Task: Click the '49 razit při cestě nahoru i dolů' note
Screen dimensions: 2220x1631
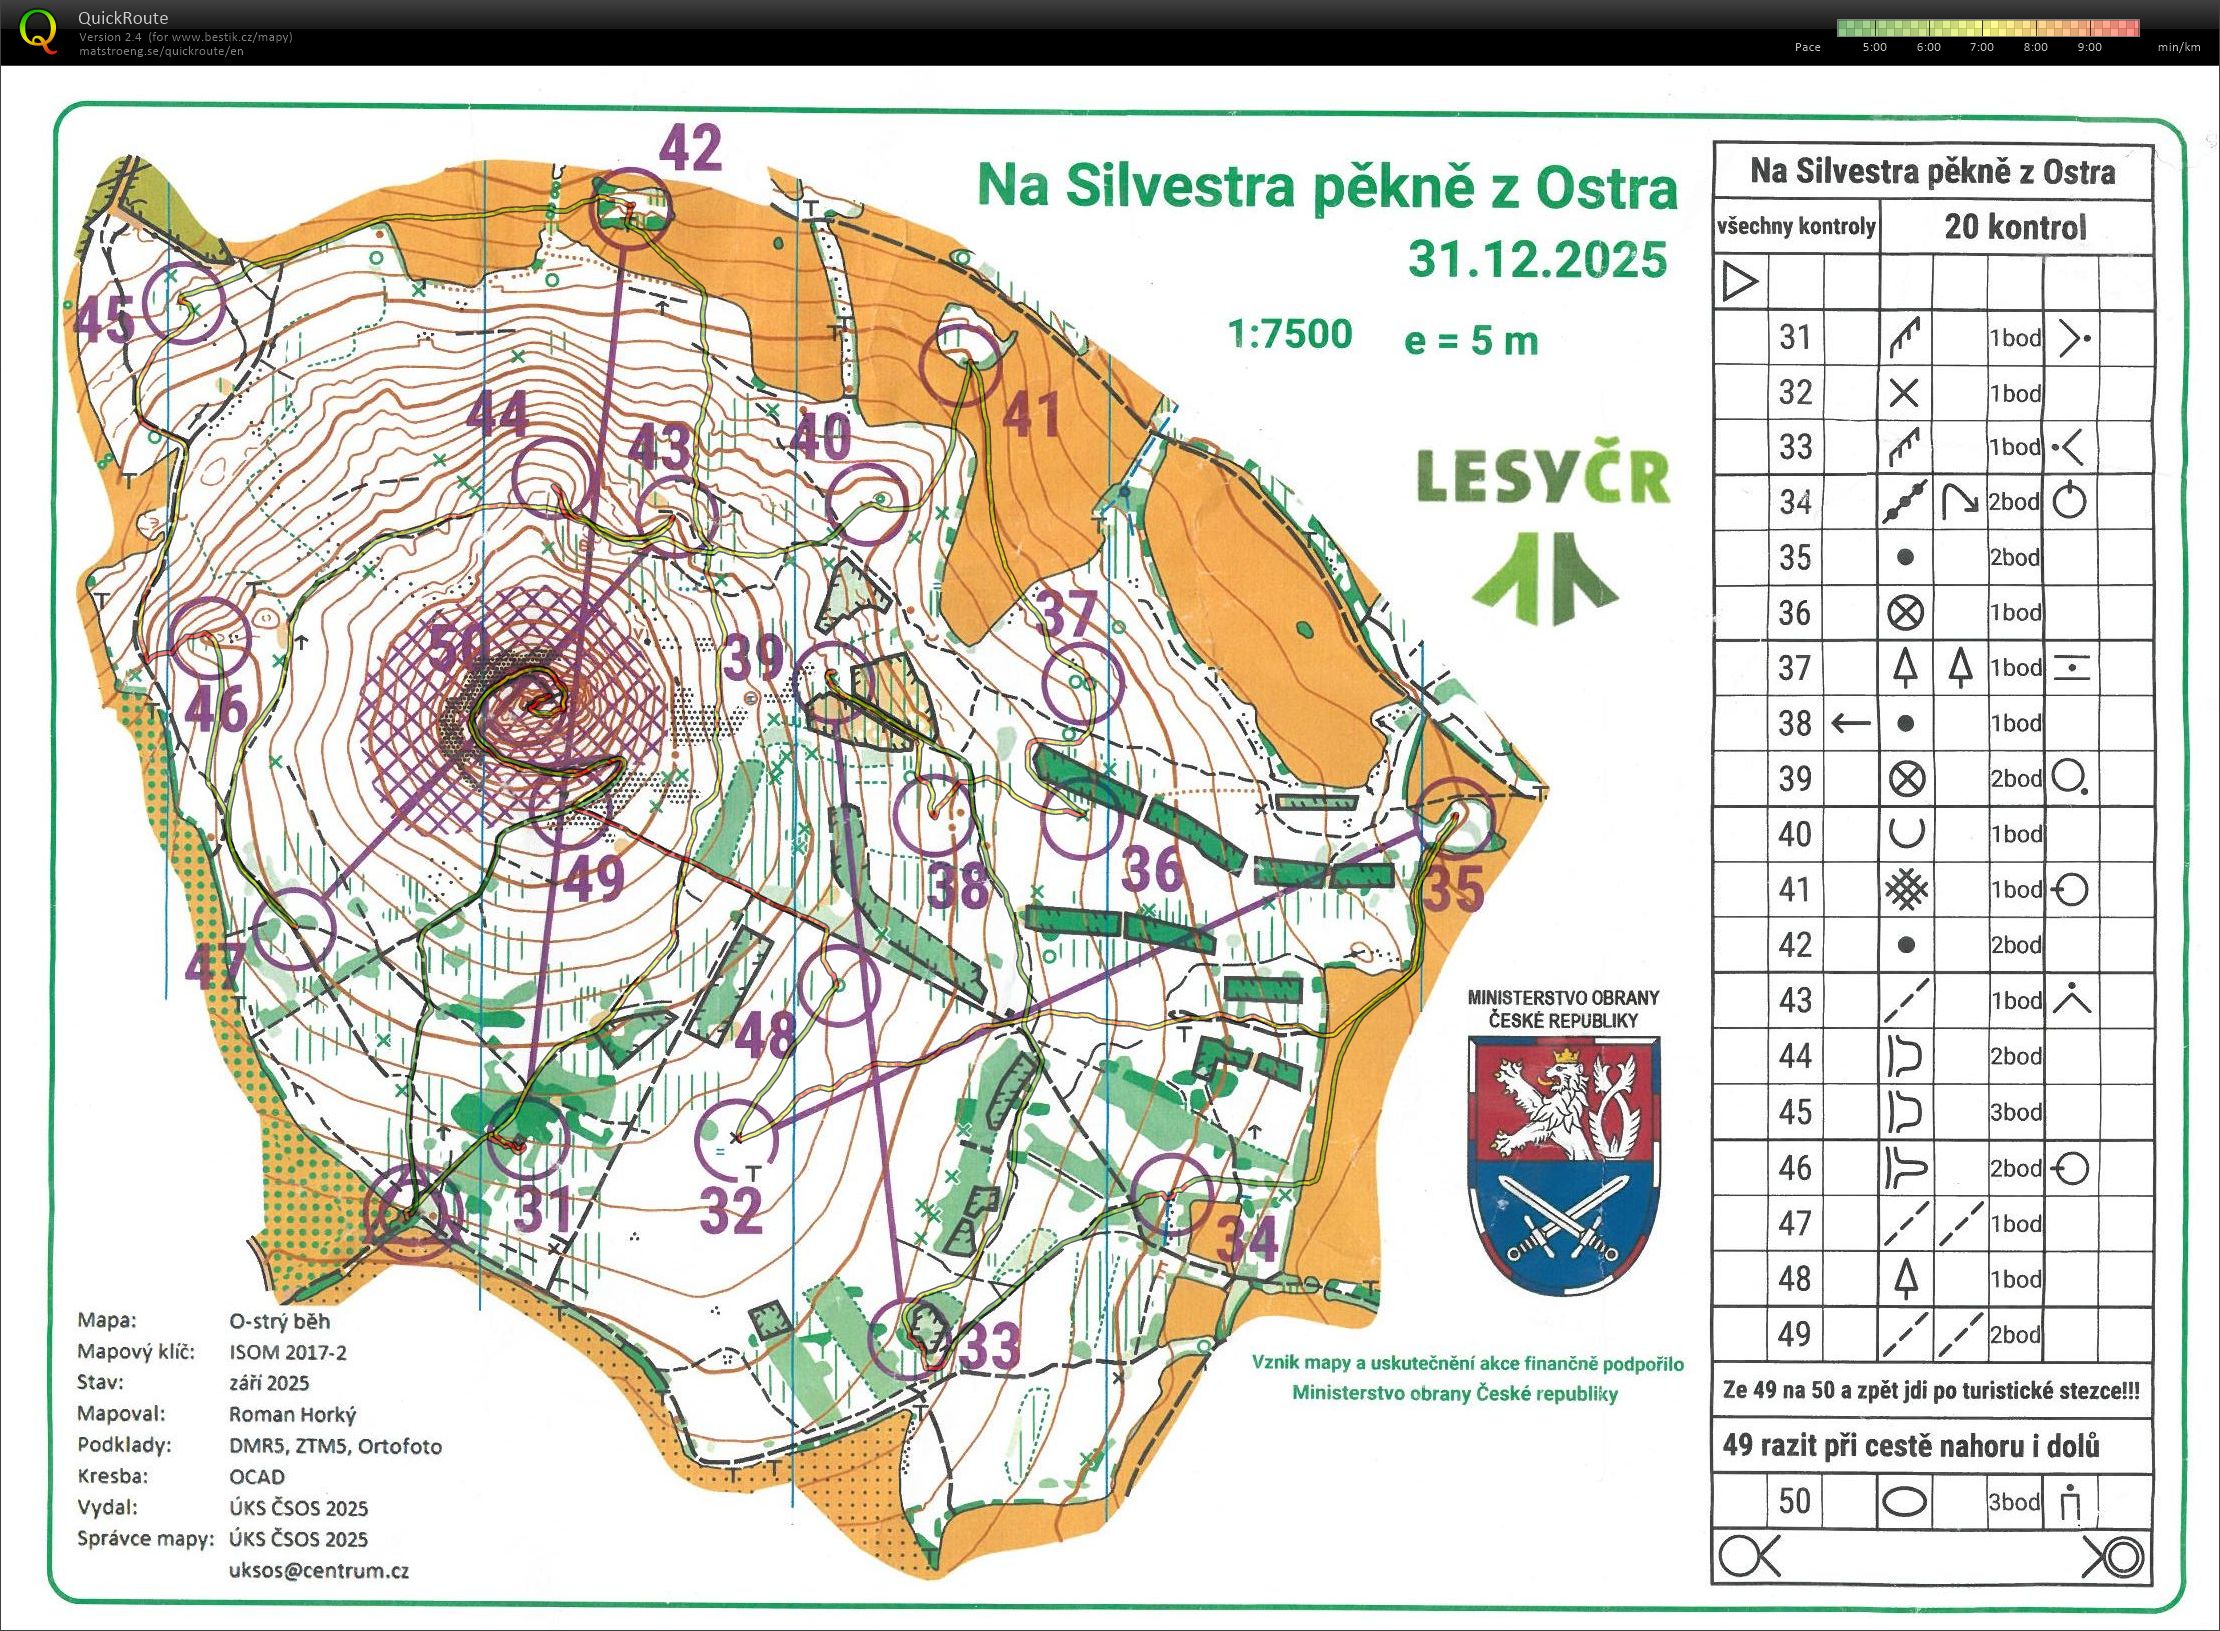Action: click(x=1911, y=1445)
